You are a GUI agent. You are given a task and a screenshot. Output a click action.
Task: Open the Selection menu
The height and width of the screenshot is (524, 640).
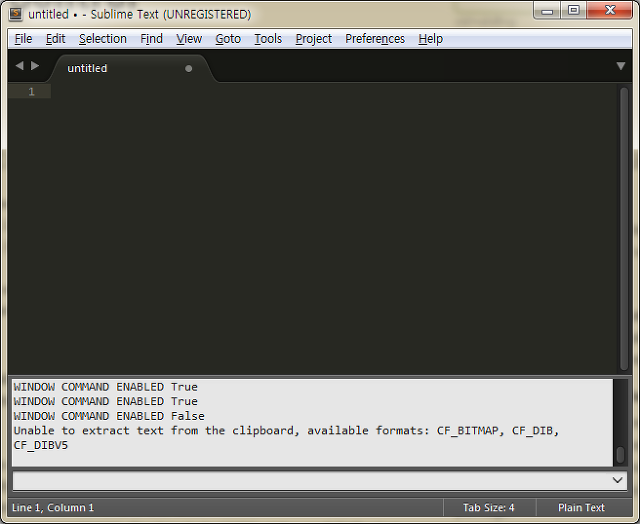point(103,39)
